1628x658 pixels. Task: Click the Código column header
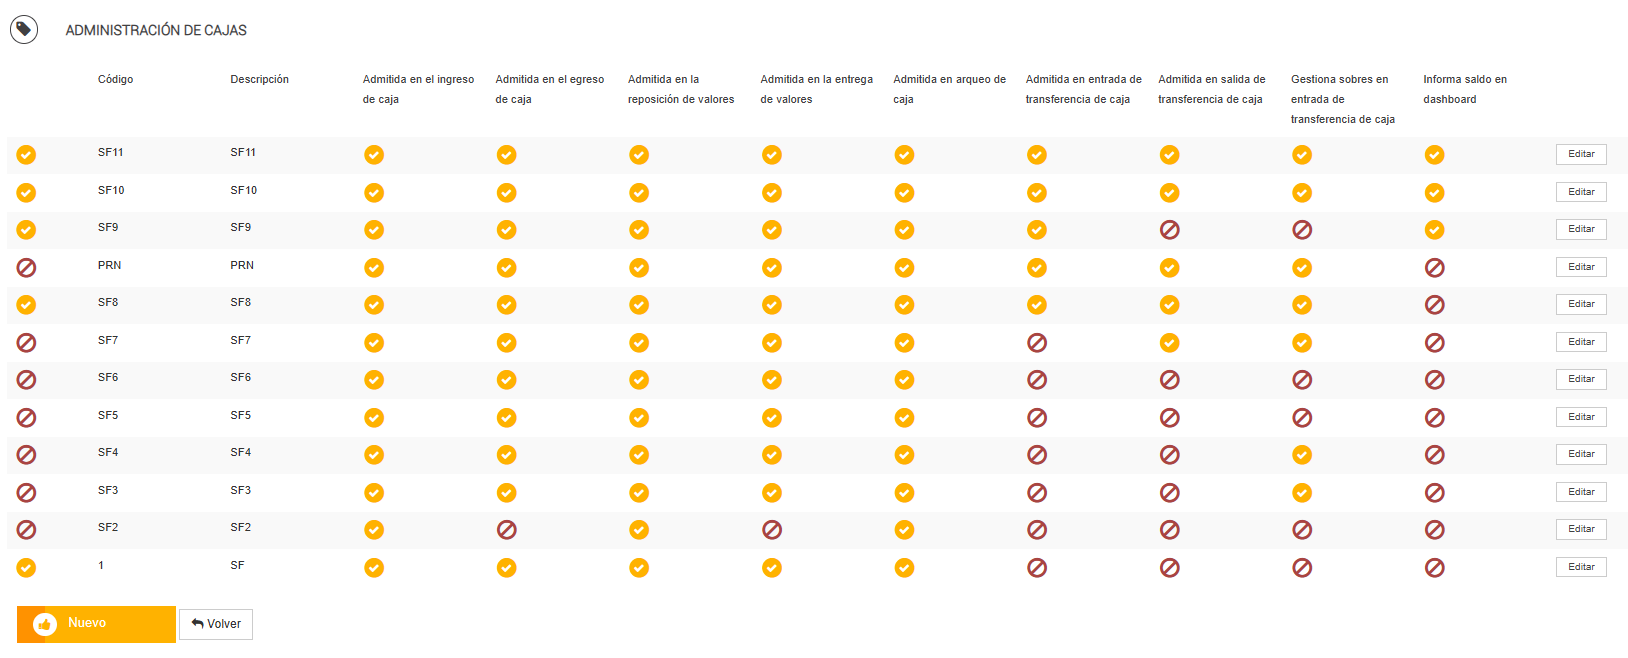(x=115, y=79)
